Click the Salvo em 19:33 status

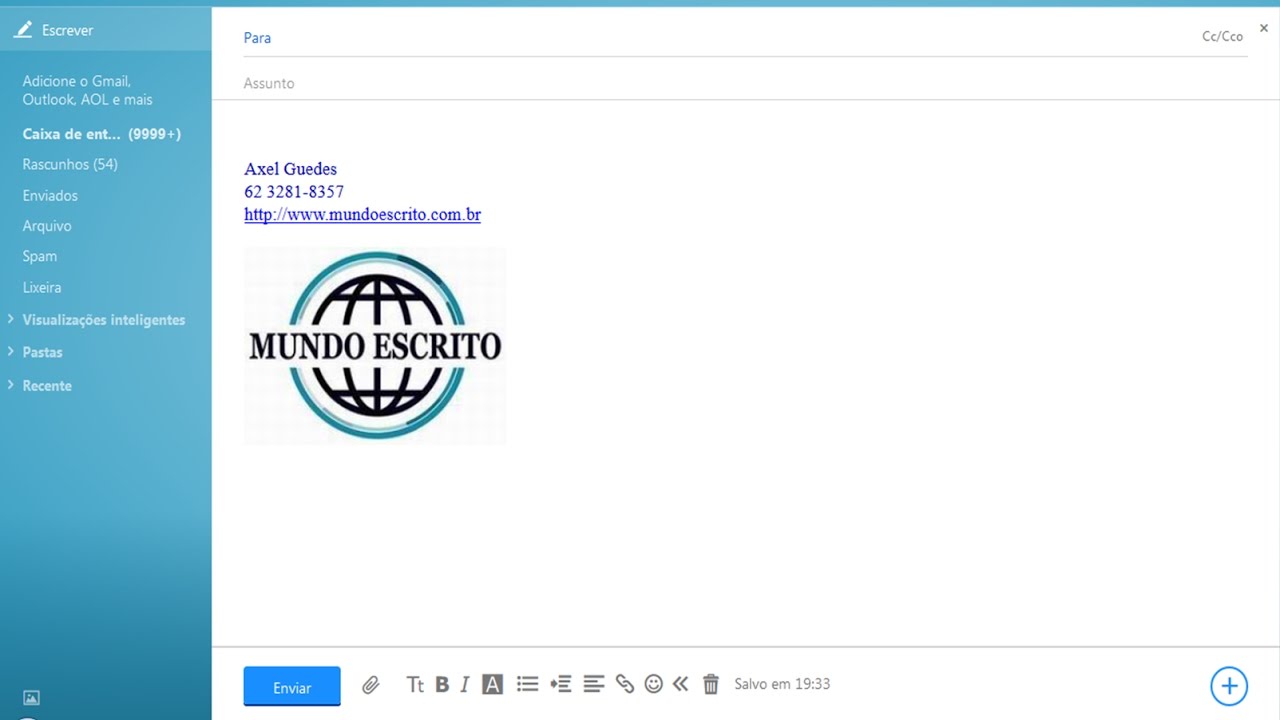pyautogui.click(x=782, y=684)
